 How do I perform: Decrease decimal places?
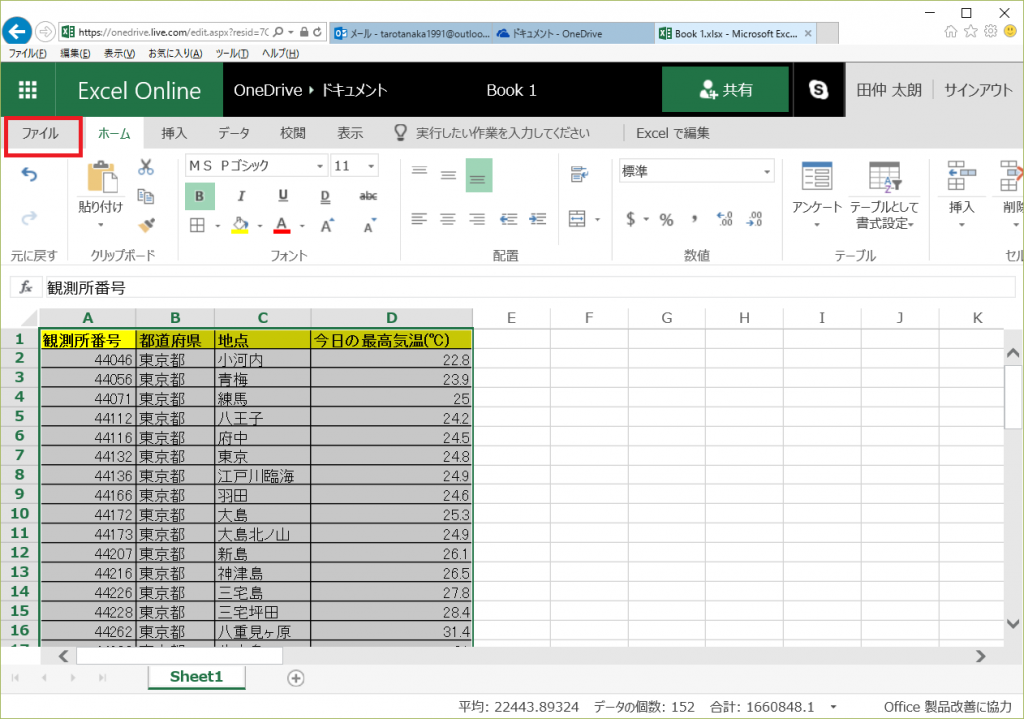(x=754, y=219)
